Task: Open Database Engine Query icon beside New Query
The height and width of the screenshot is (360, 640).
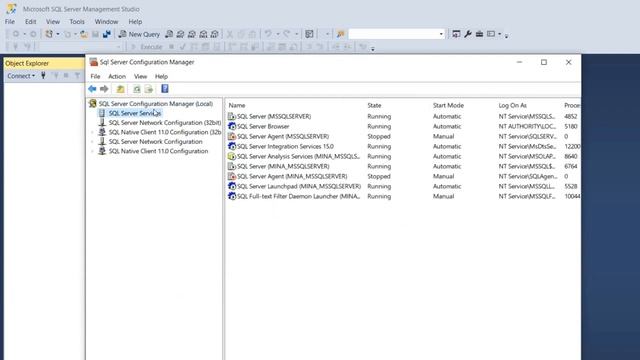Action: 169,34
